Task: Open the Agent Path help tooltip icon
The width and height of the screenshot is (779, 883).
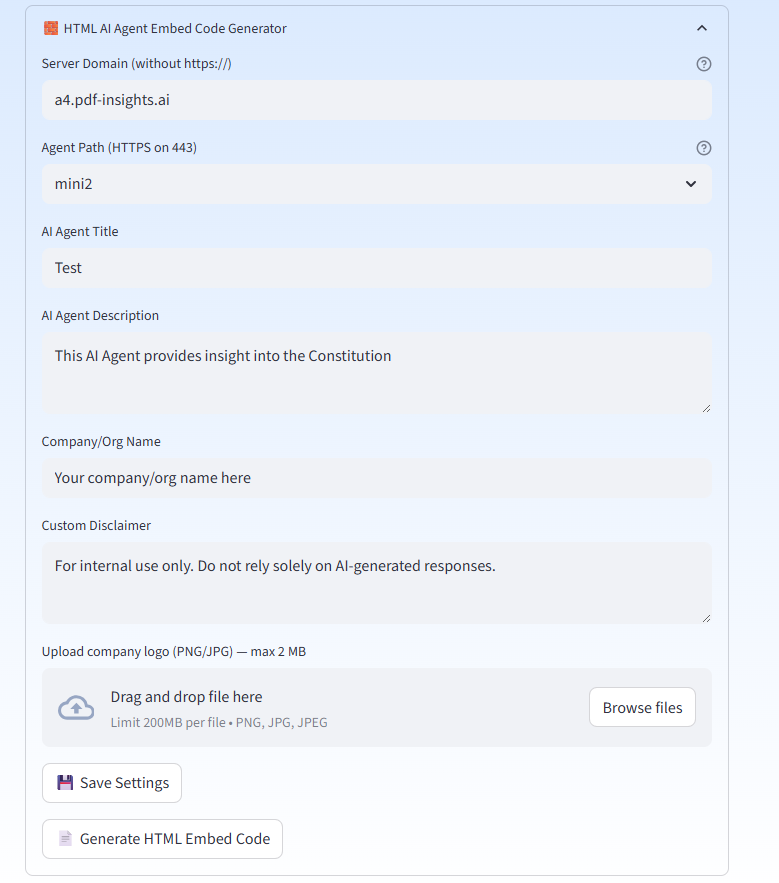Action: point(703,147)
